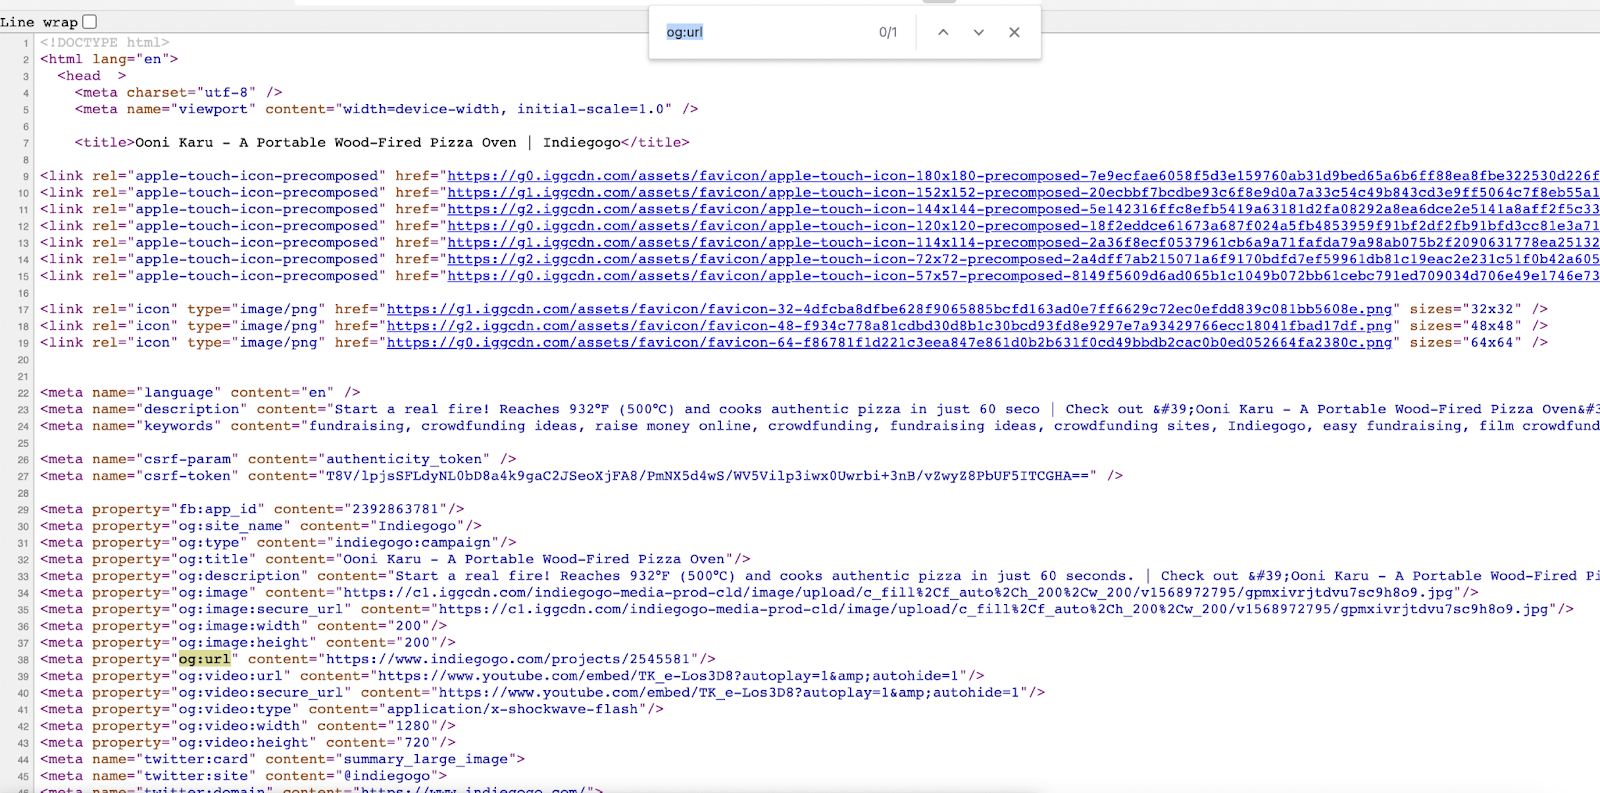Image resolution: width=1600 pixels, height=793 pixels.
Task: Open the apple-touch-icon 152x152 link
Action: point(1023,193)
